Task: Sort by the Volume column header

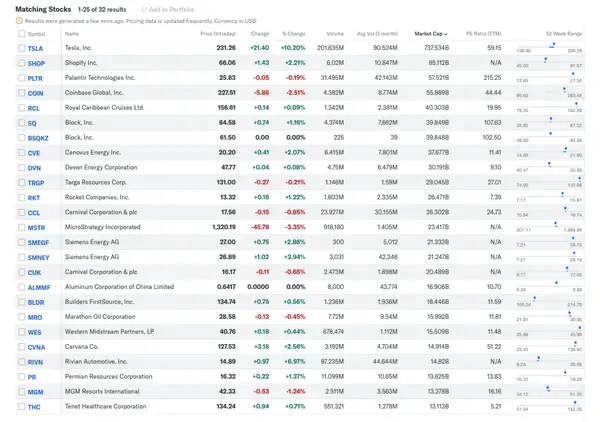Action: (335, 34)
